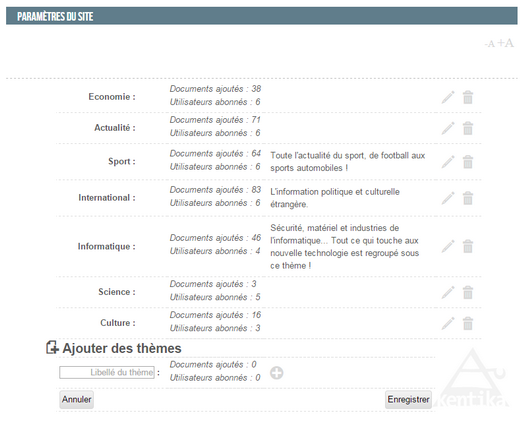
Task: Click the Annuler button
Action: coord(76,399)
